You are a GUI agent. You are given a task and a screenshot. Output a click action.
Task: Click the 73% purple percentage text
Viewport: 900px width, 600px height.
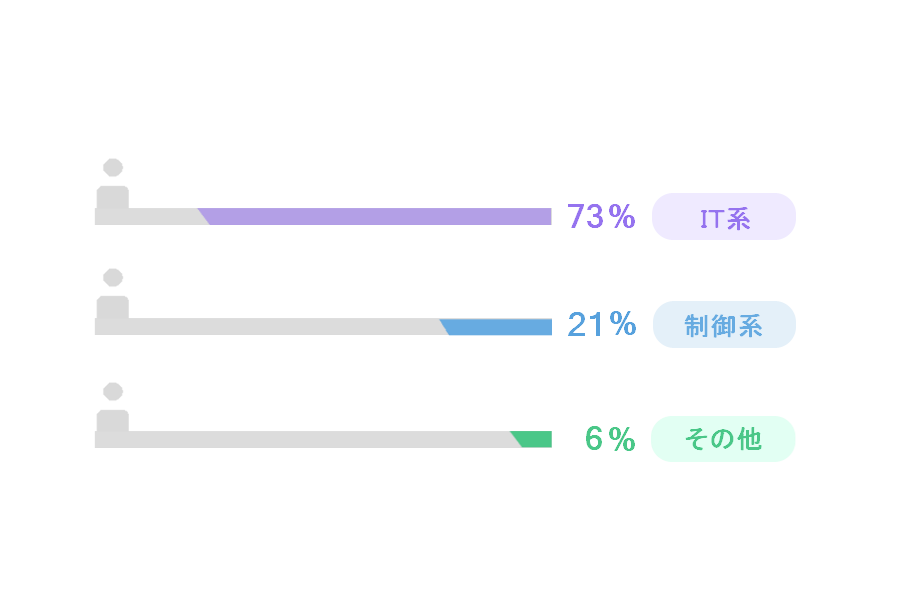click(601, 216)
